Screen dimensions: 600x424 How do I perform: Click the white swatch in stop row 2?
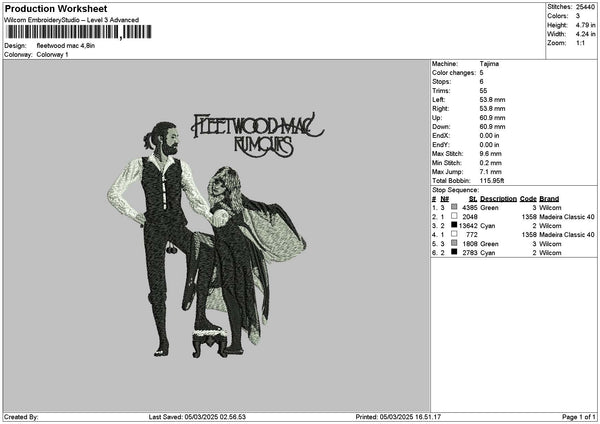[454, 216]
